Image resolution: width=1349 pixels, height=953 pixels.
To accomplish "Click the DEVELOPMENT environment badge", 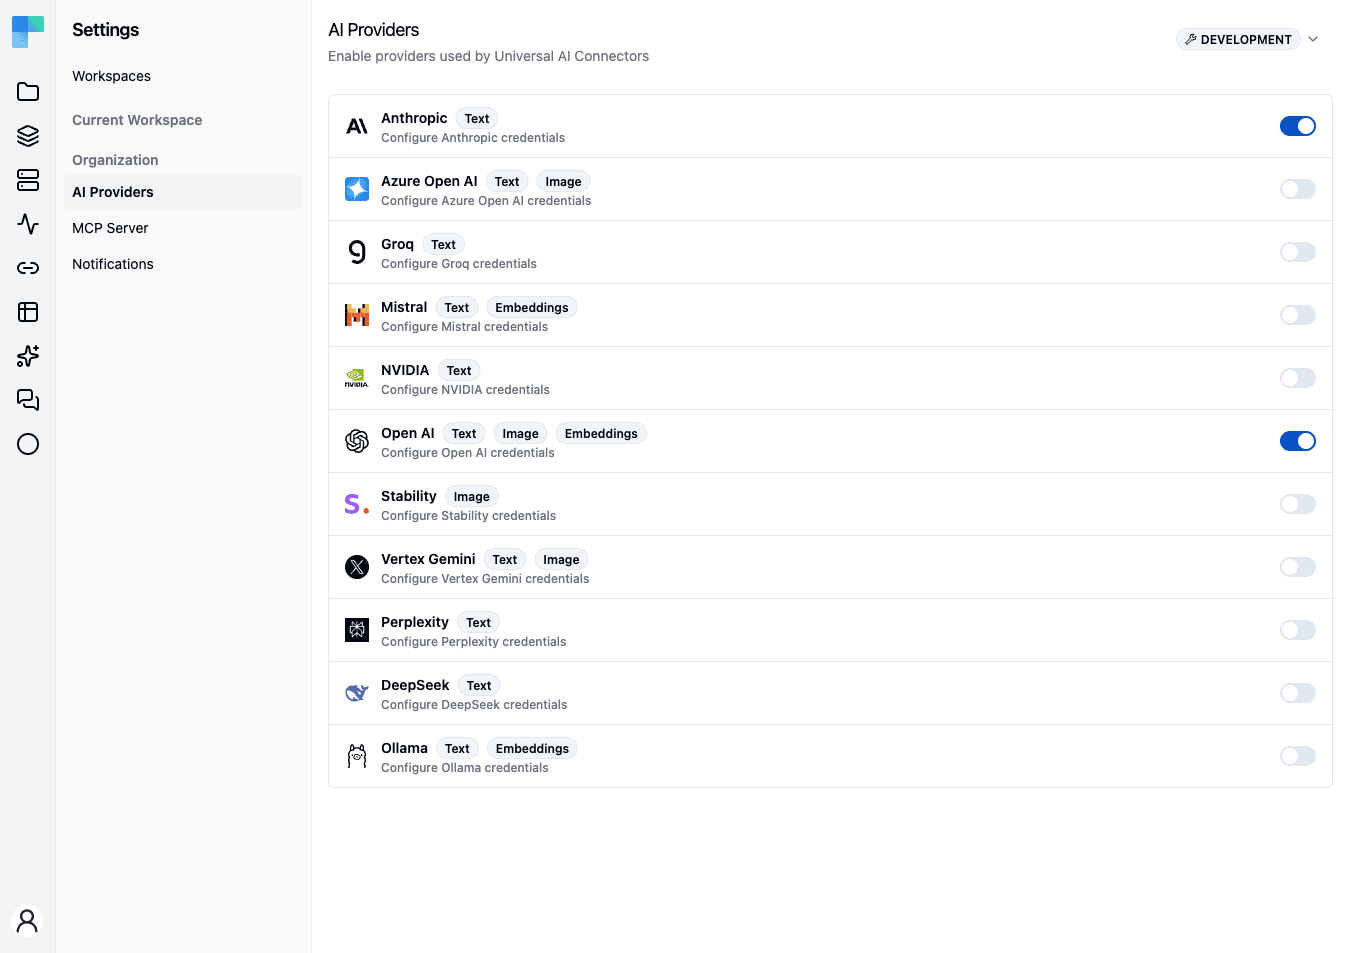I will tap(1238, 39).
